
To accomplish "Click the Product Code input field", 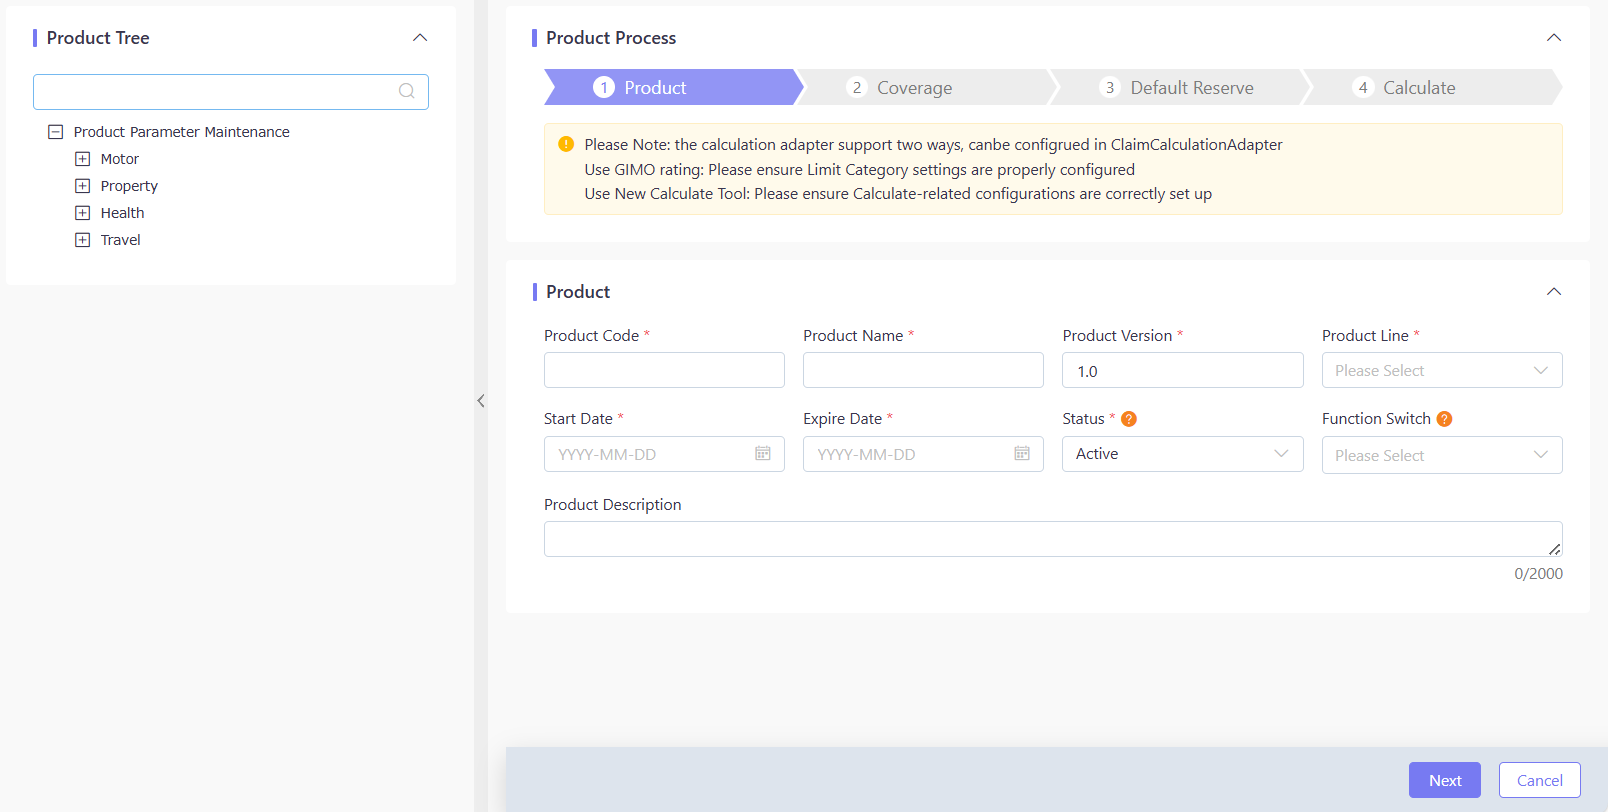I will (x=664, y=370).
